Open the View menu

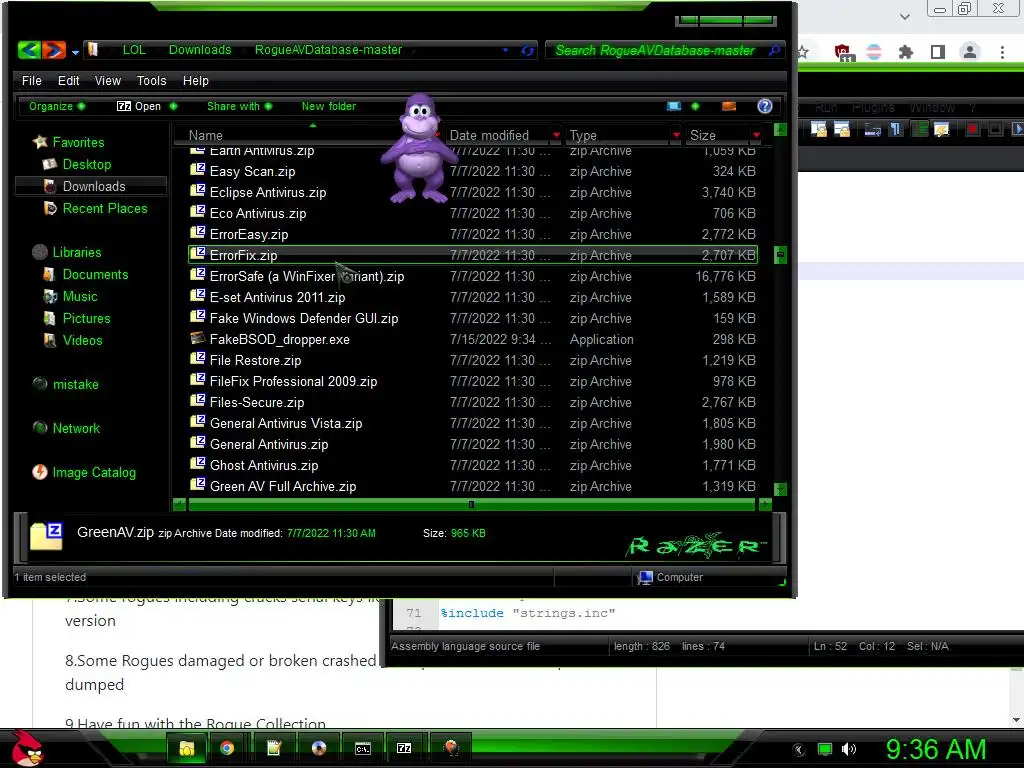pyautogui.click(x=108, y=80)
